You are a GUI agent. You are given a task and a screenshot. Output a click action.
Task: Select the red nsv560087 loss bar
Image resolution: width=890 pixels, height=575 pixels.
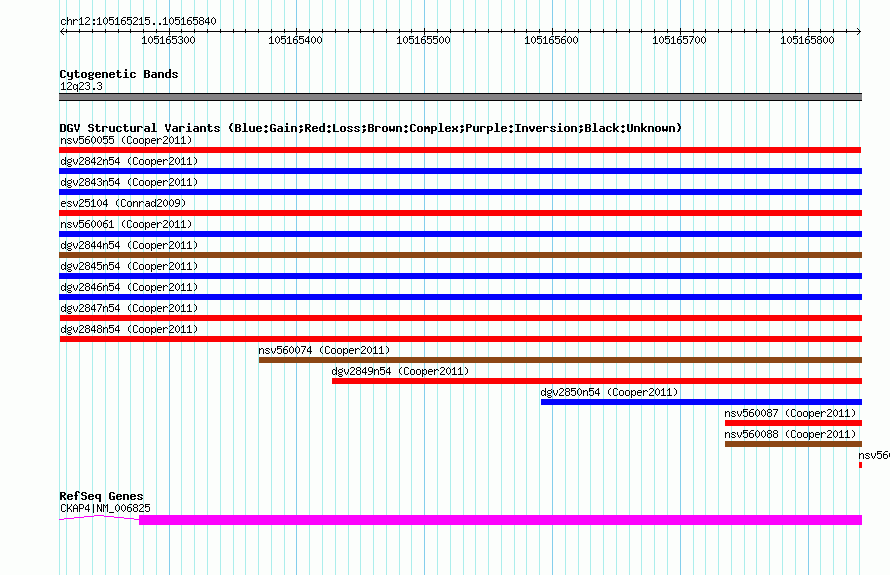tap(794, 423)
